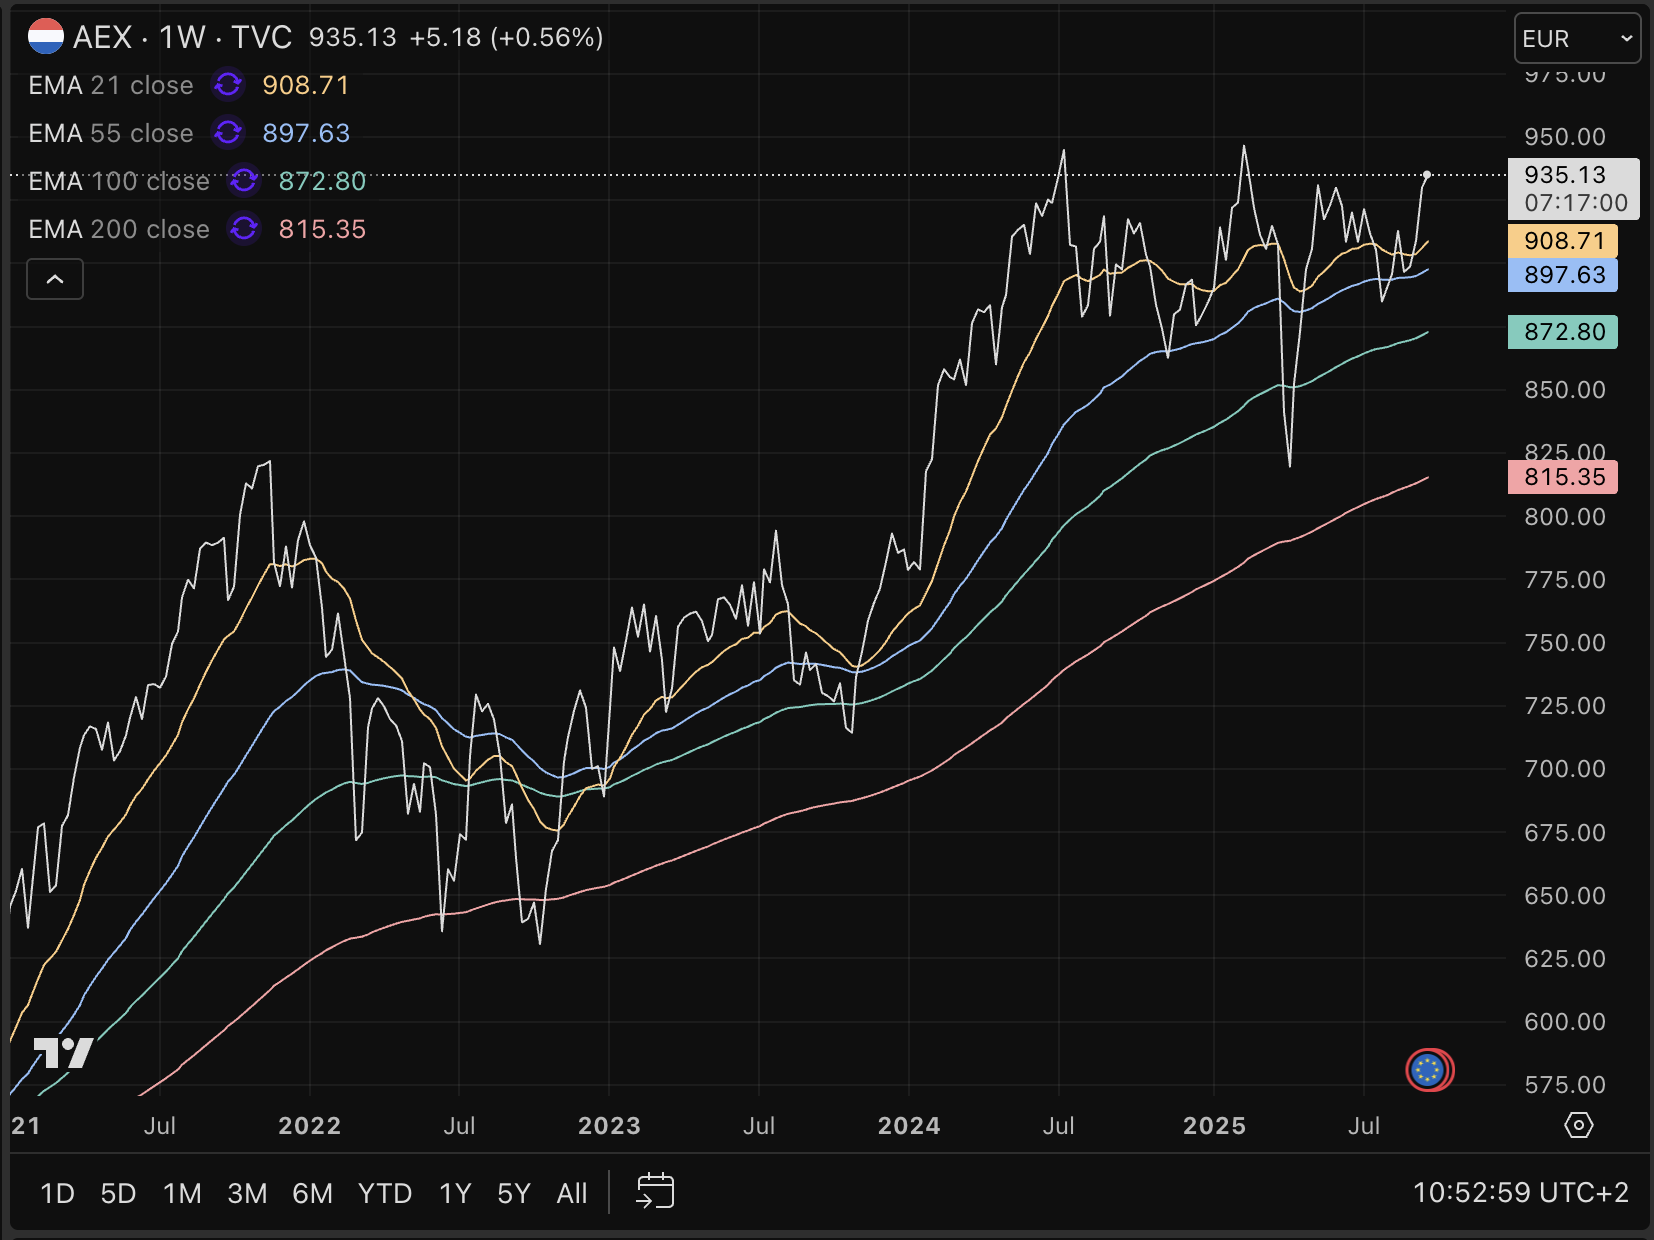Open the go-to-date calendar icon

click(x=655, y=1191)
